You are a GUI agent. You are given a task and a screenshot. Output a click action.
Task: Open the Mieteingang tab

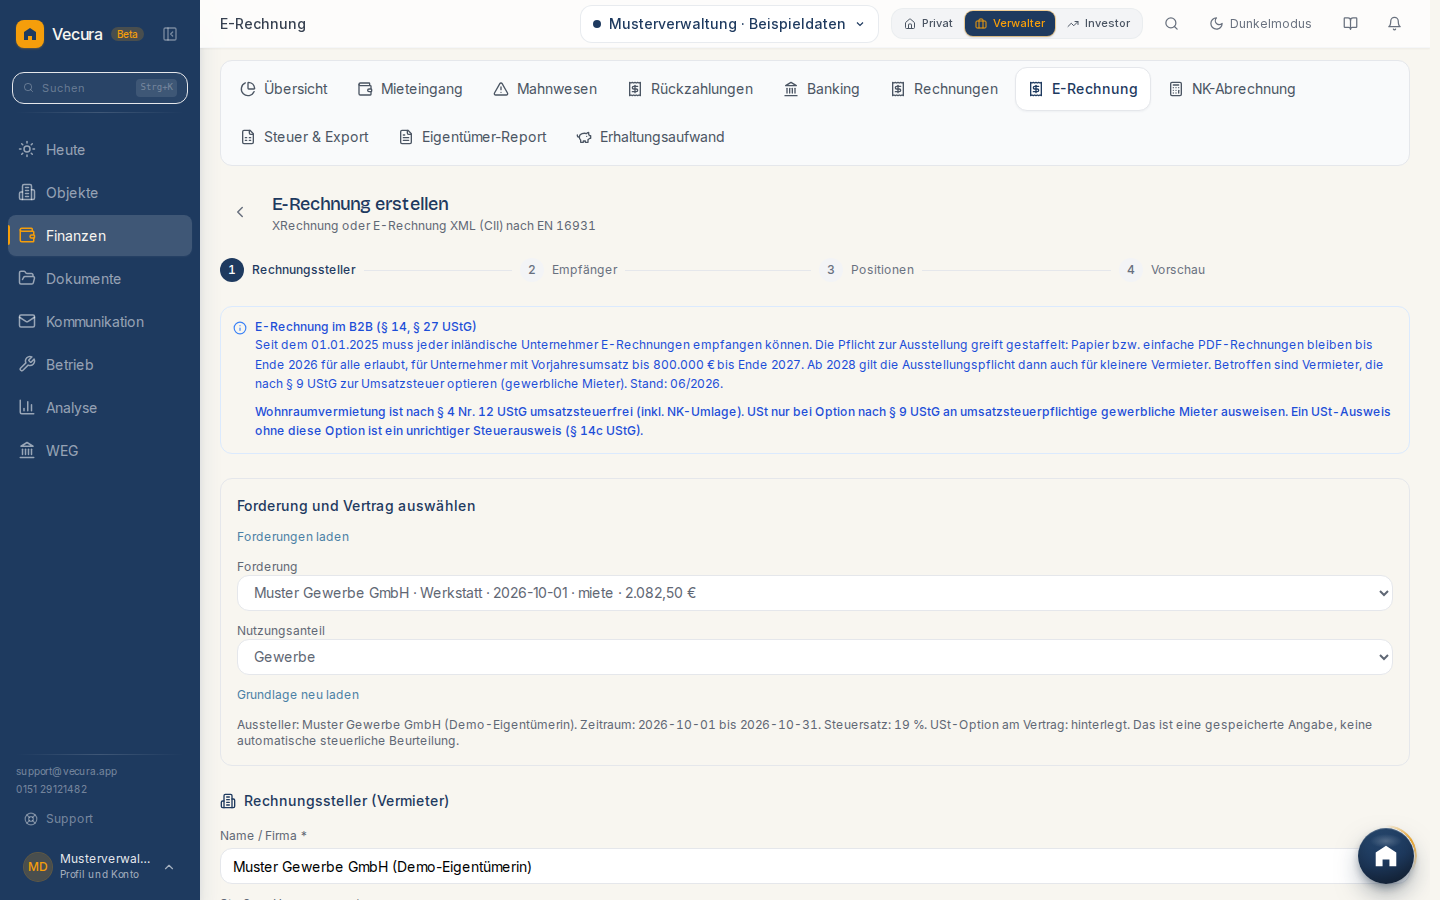pos(410,89)
